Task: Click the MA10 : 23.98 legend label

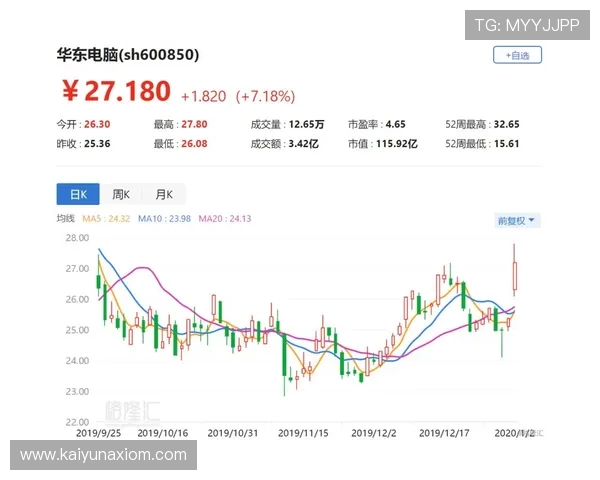Action: (164, 219)
